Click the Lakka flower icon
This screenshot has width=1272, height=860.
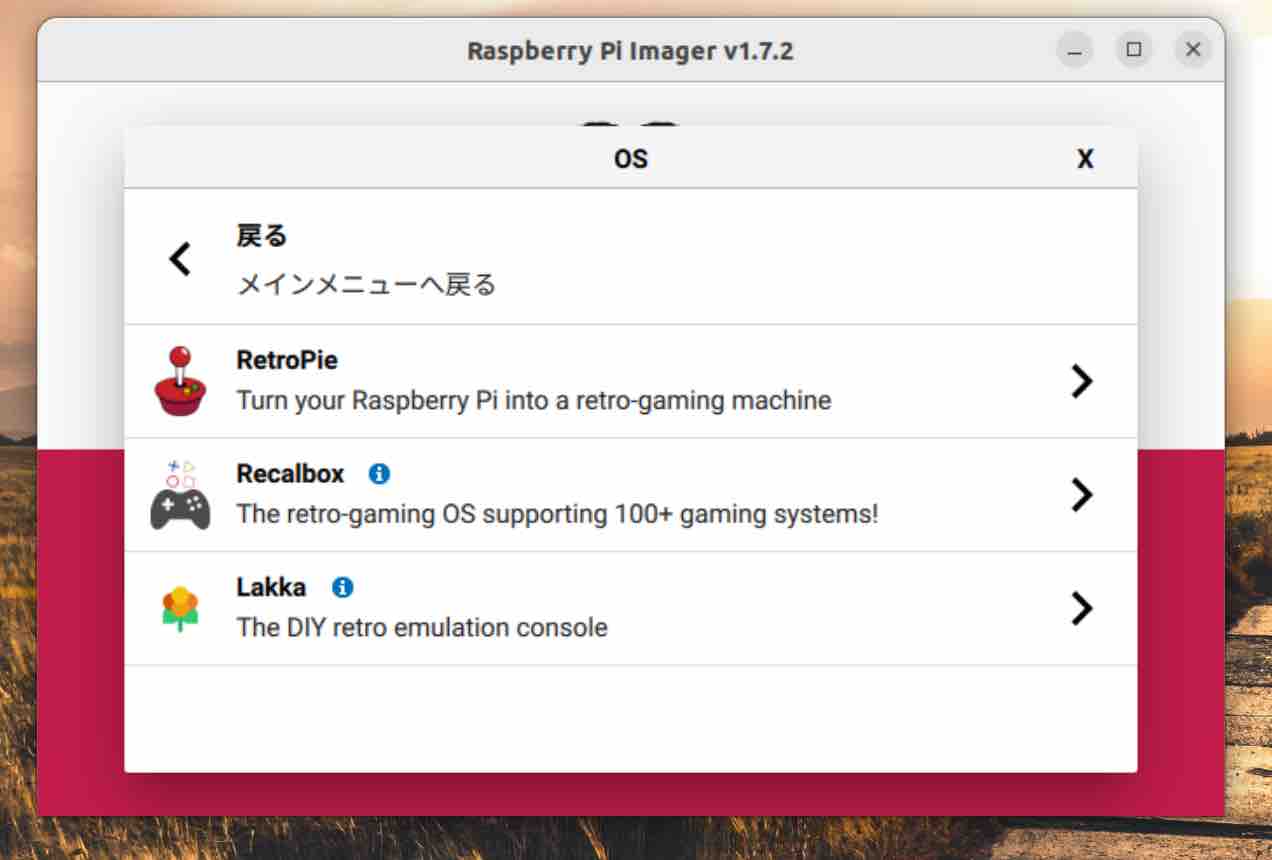[180, 608]
